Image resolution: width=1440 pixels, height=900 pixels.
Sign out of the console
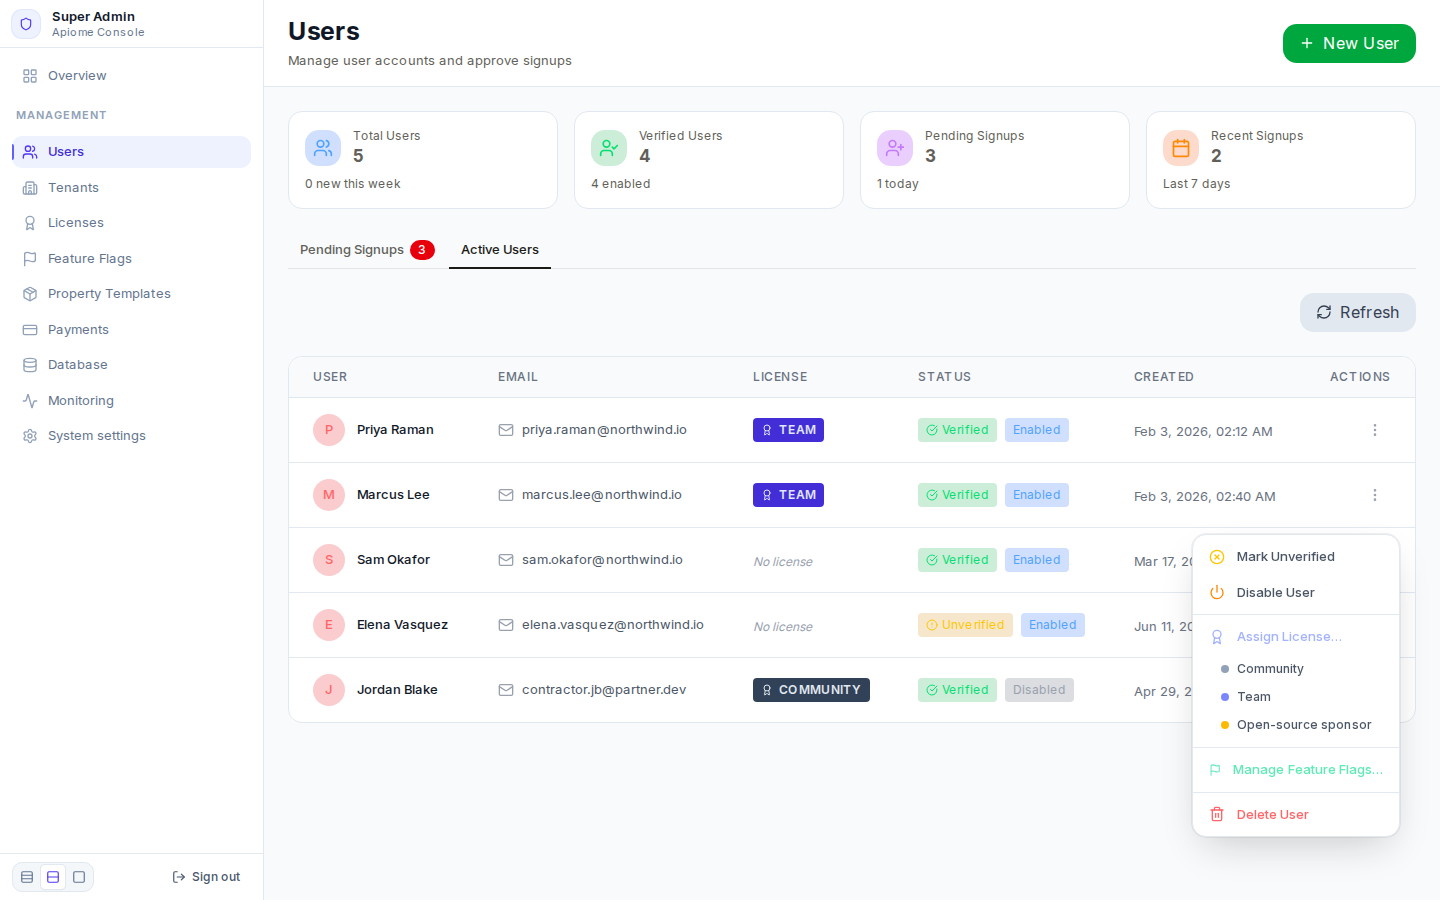click(206, 877)
